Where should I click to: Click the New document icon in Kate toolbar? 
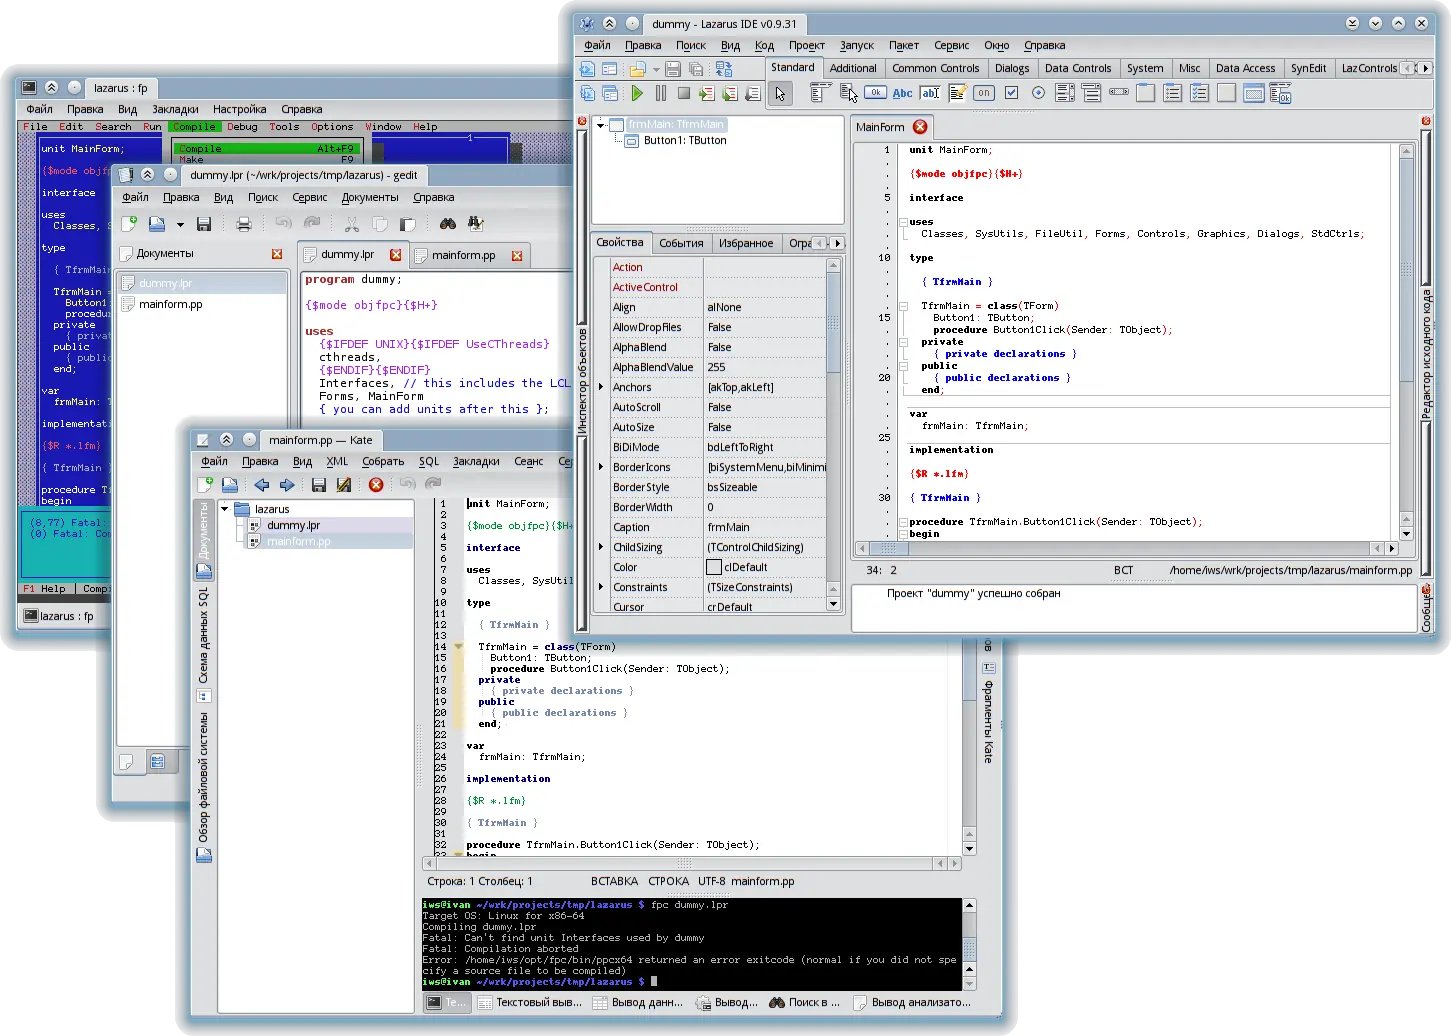(205, 485)
